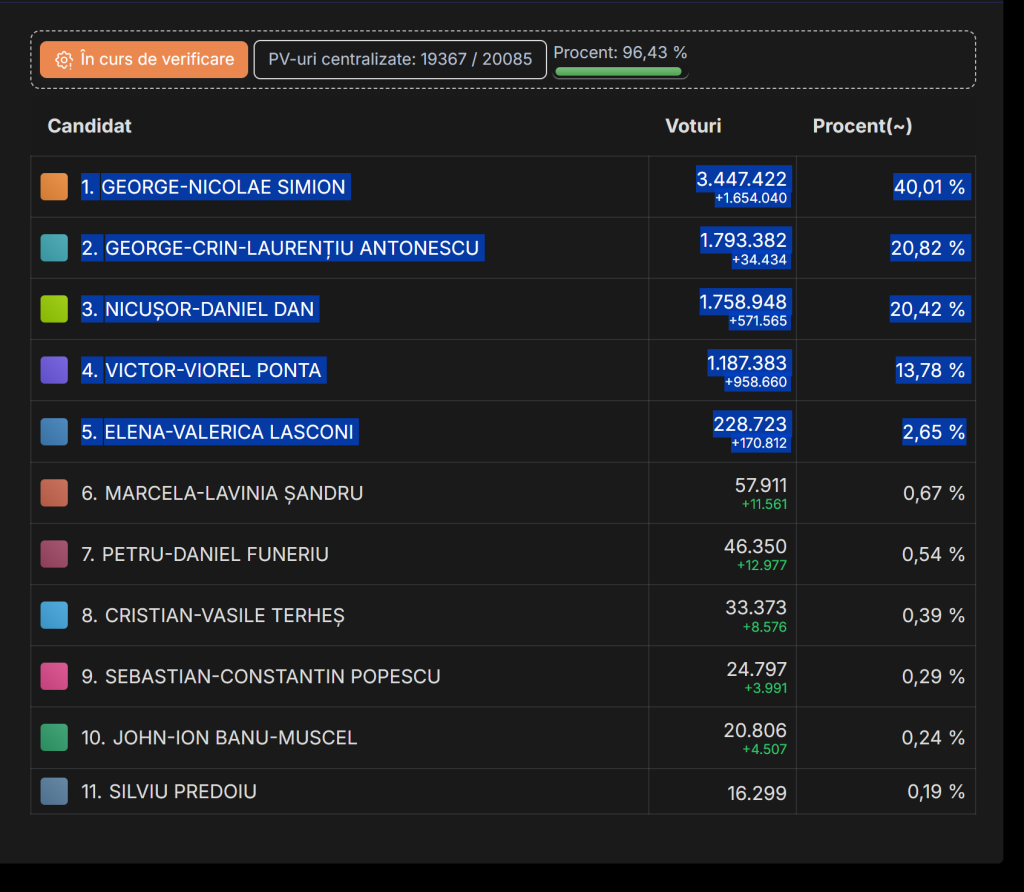Click percentage '2,65 %'
This screenshot has height=892, width=1024.
point(934,432)
